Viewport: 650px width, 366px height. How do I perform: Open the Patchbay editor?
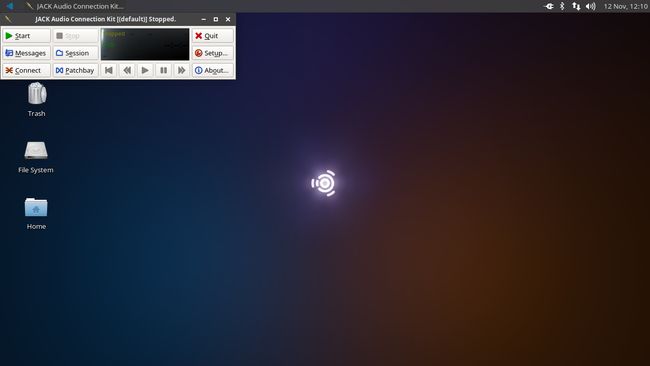75,70
